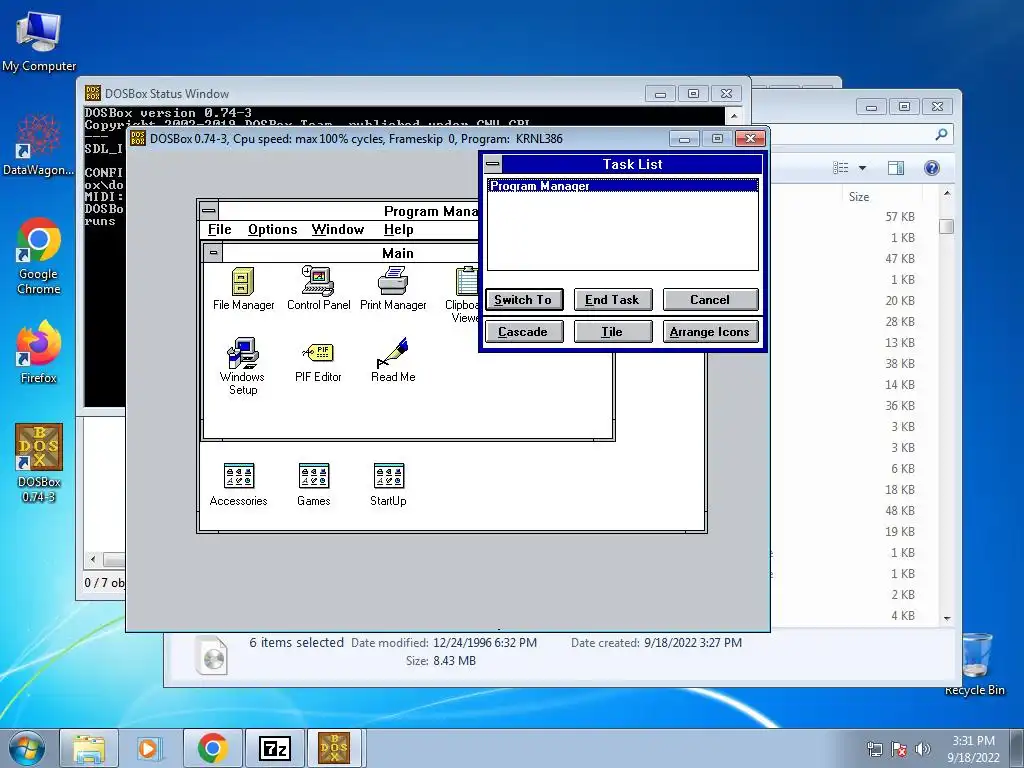Open Windows Media Player from taskbar

coord(150,748)
